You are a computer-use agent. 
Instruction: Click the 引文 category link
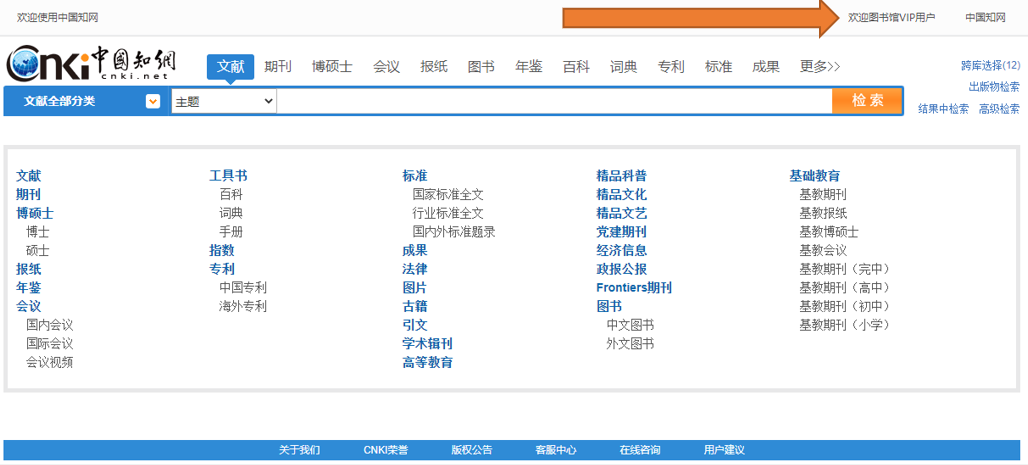414,325
